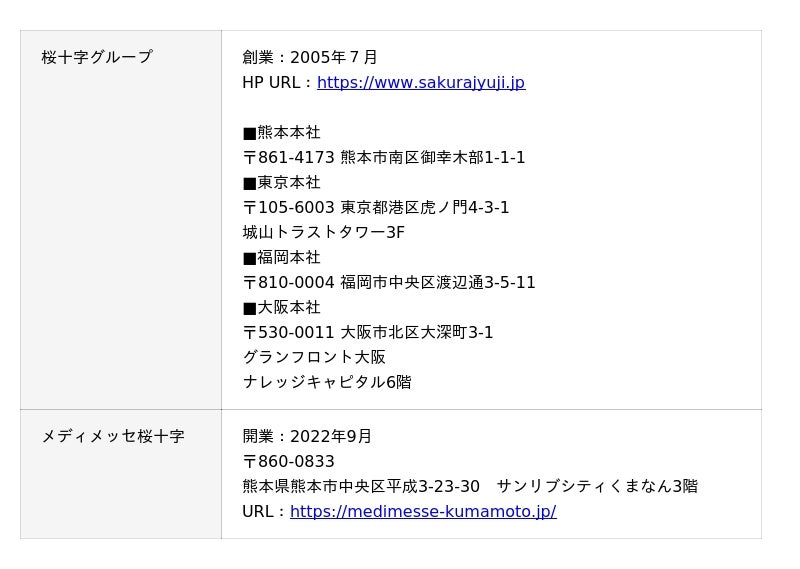Screen dimensions: 800x569
Task: Click the ■大阪本社 heading
Action: click(x=282, y=308)
